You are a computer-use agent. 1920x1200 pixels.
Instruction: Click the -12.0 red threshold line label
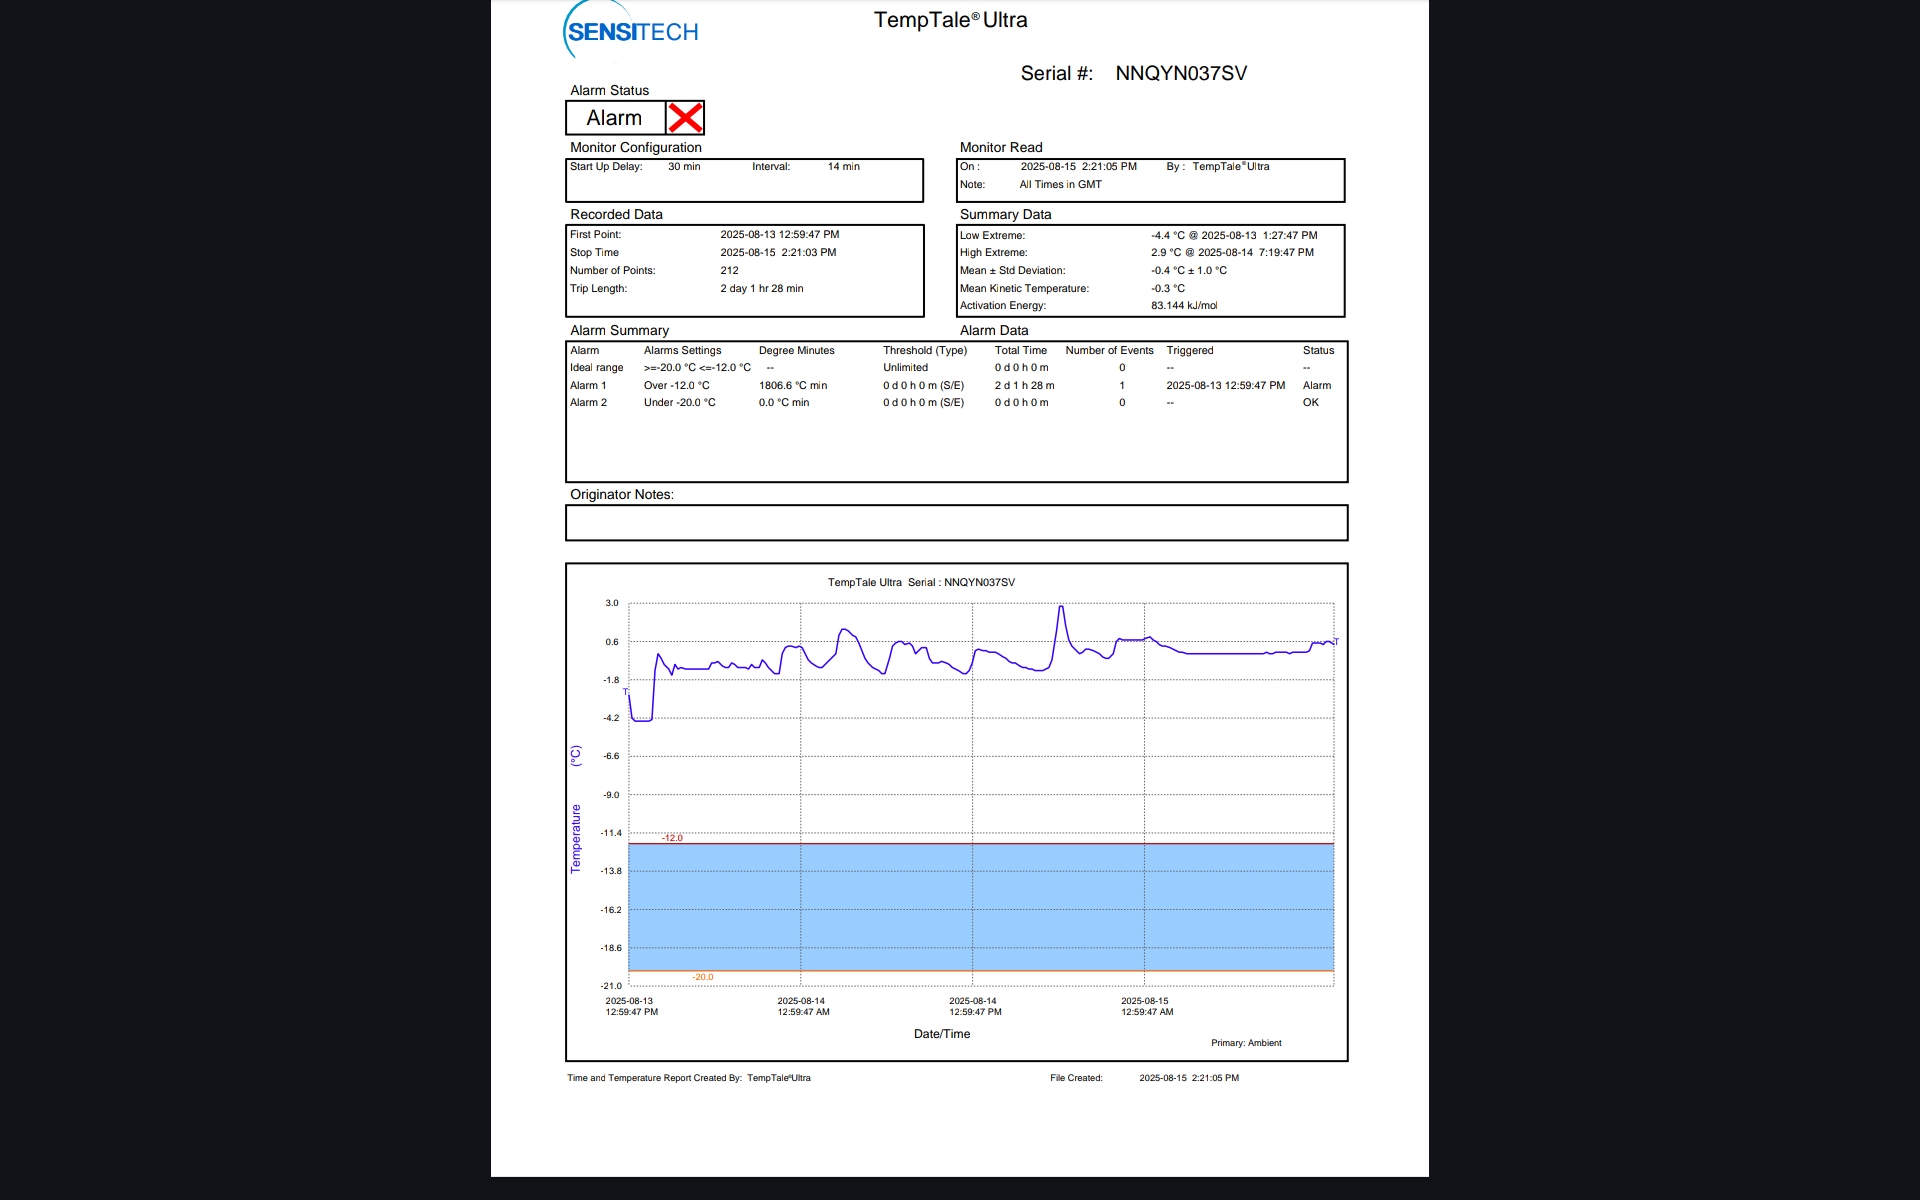pos(673,838)
